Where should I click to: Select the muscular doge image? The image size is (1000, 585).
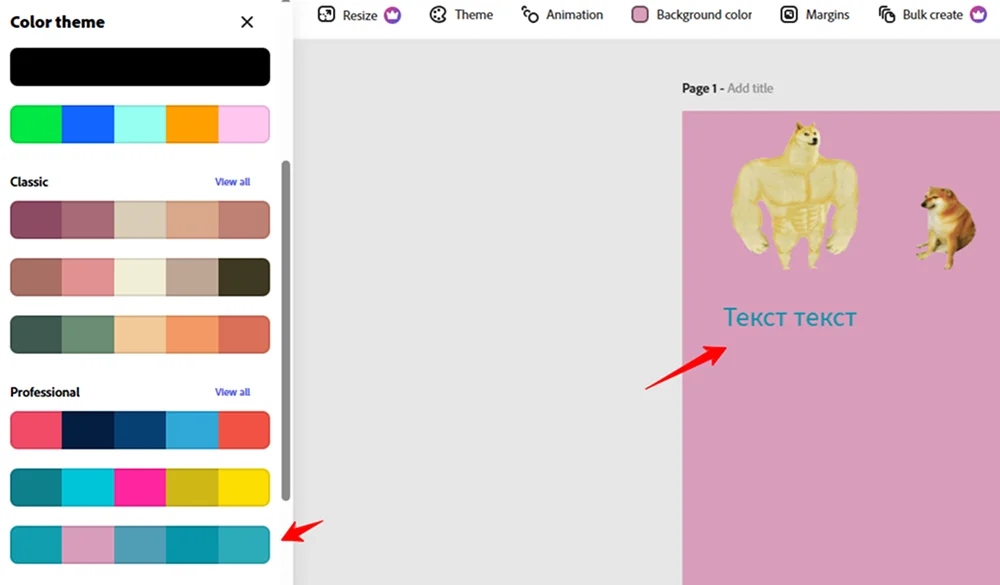click(x=794, y=195)
